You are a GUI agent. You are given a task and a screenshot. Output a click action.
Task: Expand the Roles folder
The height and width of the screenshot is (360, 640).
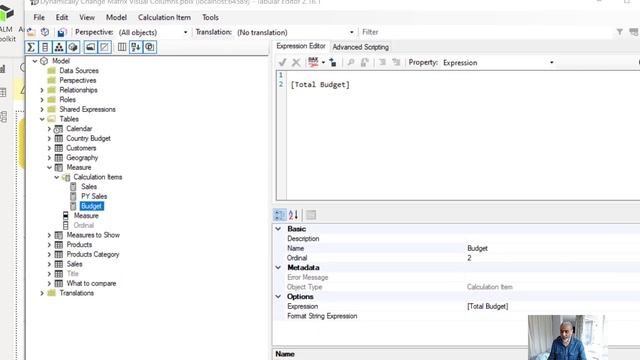pyautogui.click(x=42, y=100)
